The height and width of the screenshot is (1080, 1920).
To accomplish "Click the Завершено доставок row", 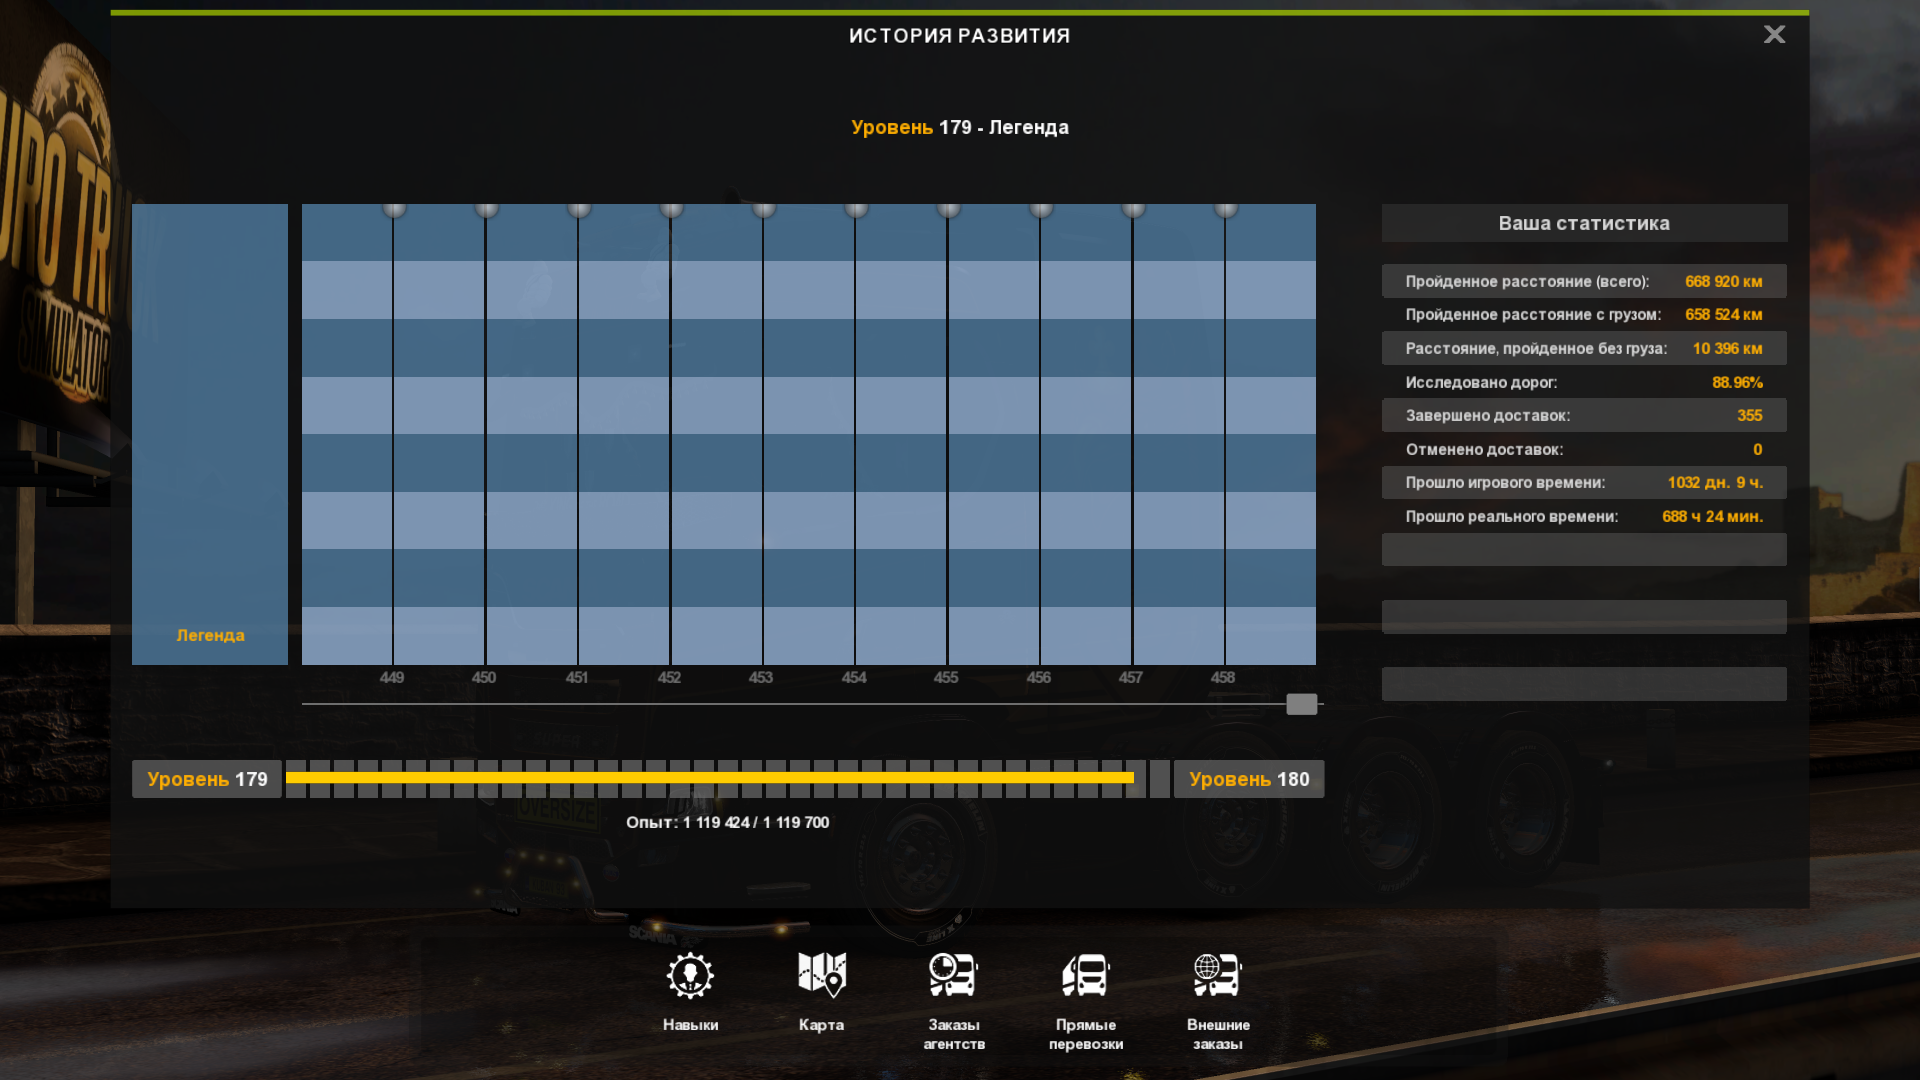I will point(1584,415).
